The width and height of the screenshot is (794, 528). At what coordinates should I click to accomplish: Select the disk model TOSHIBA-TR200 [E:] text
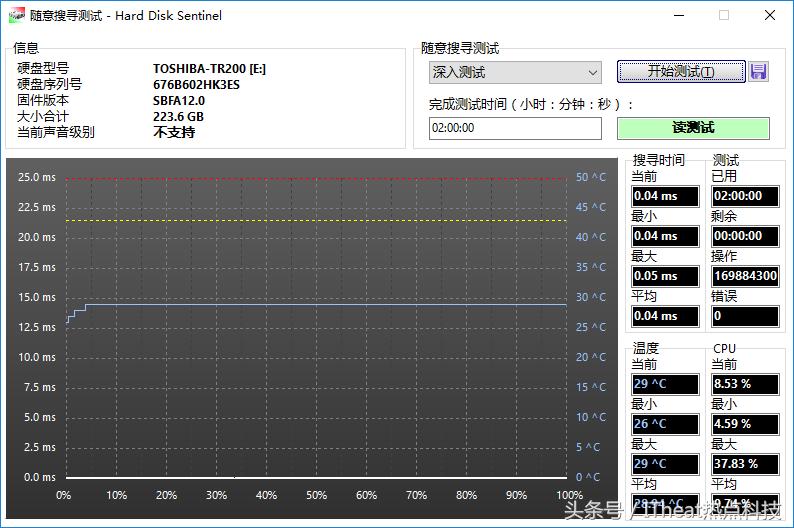tap(209, 68)
